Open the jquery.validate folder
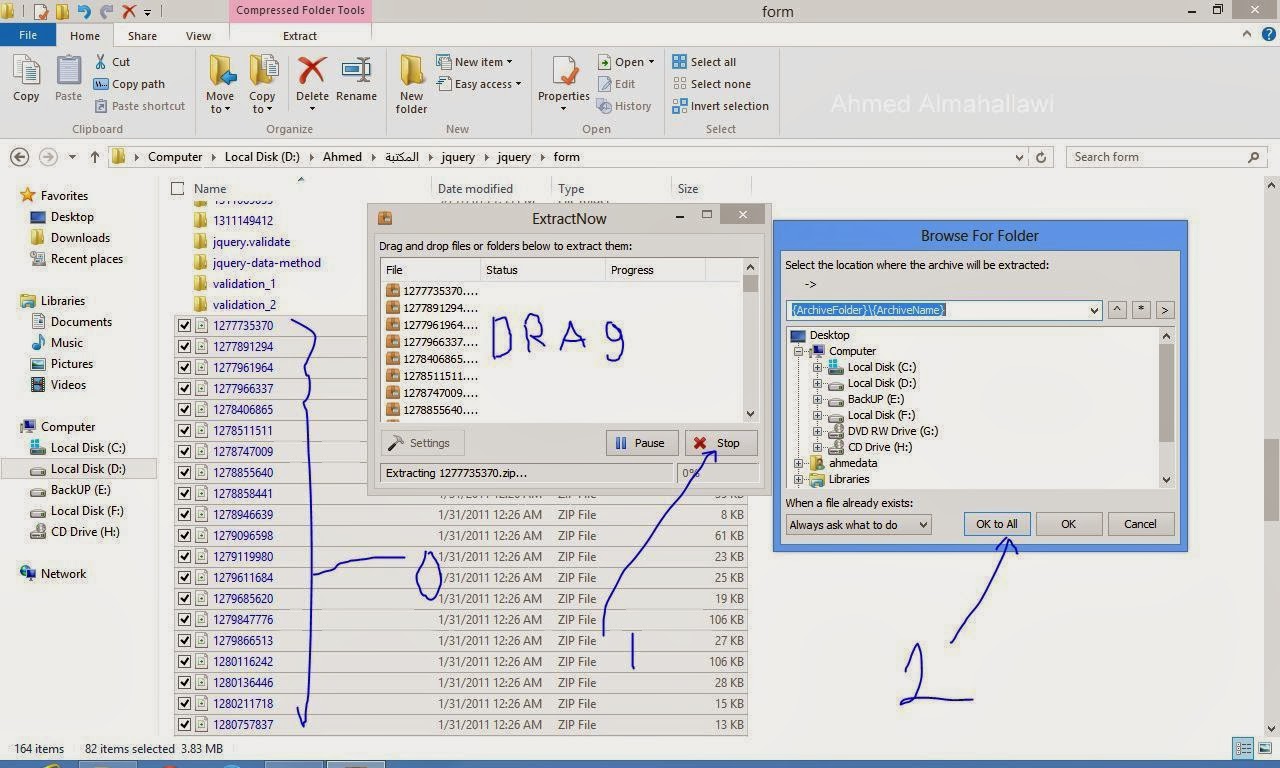Image resolution: width=1280 pixels, height=768 pixels. pyautogui.click(x=251, y=242)
